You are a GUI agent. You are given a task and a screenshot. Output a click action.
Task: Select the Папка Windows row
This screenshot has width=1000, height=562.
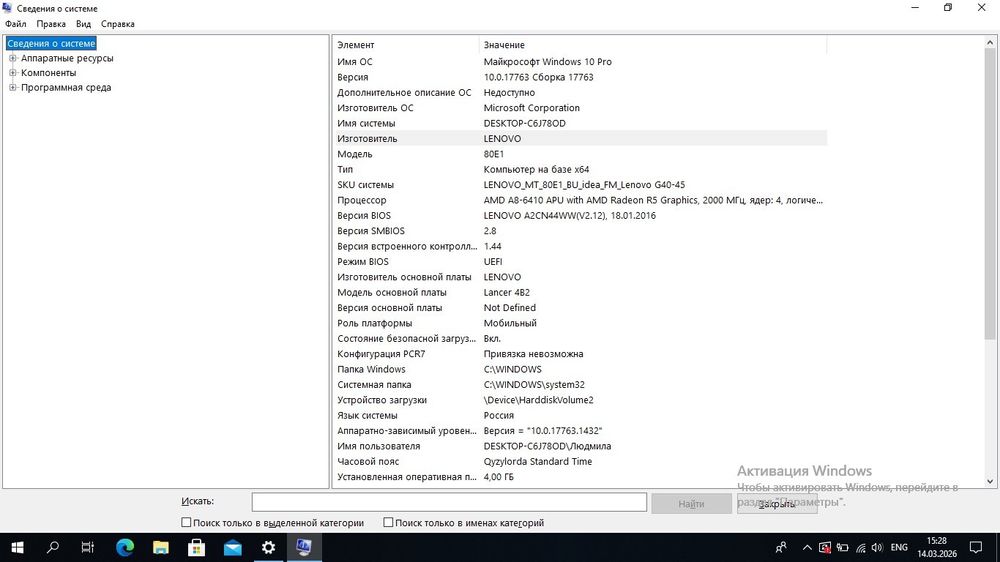click(x=580, y=369)
